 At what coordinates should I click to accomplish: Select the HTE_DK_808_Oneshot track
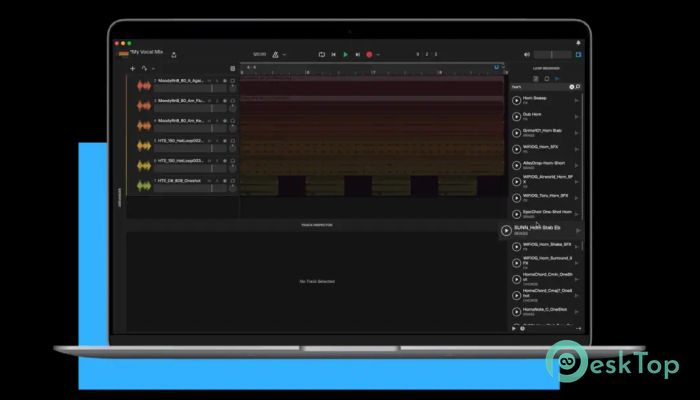coord(179,181)
